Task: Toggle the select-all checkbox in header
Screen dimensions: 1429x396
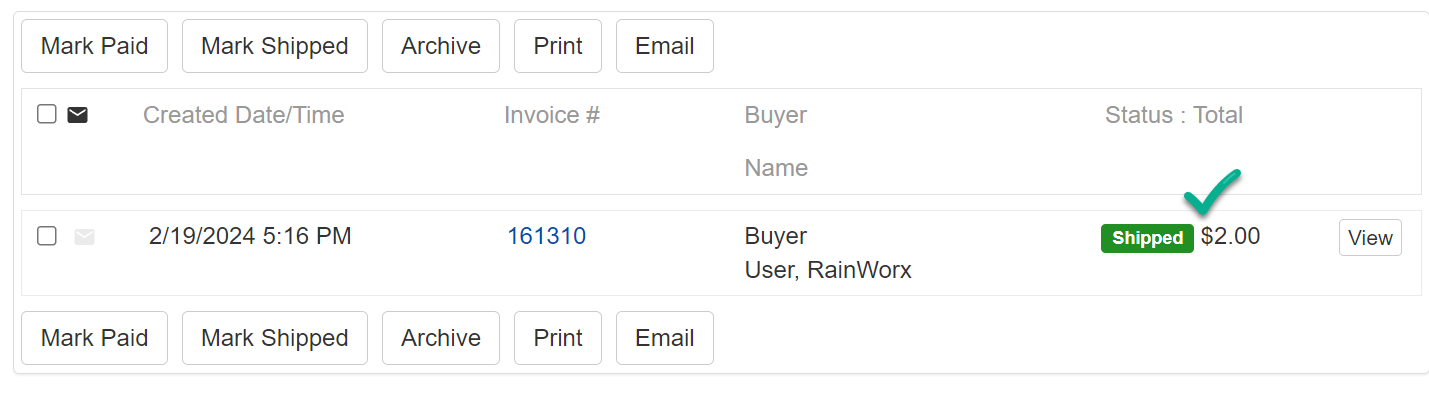Action: [46, 114]
